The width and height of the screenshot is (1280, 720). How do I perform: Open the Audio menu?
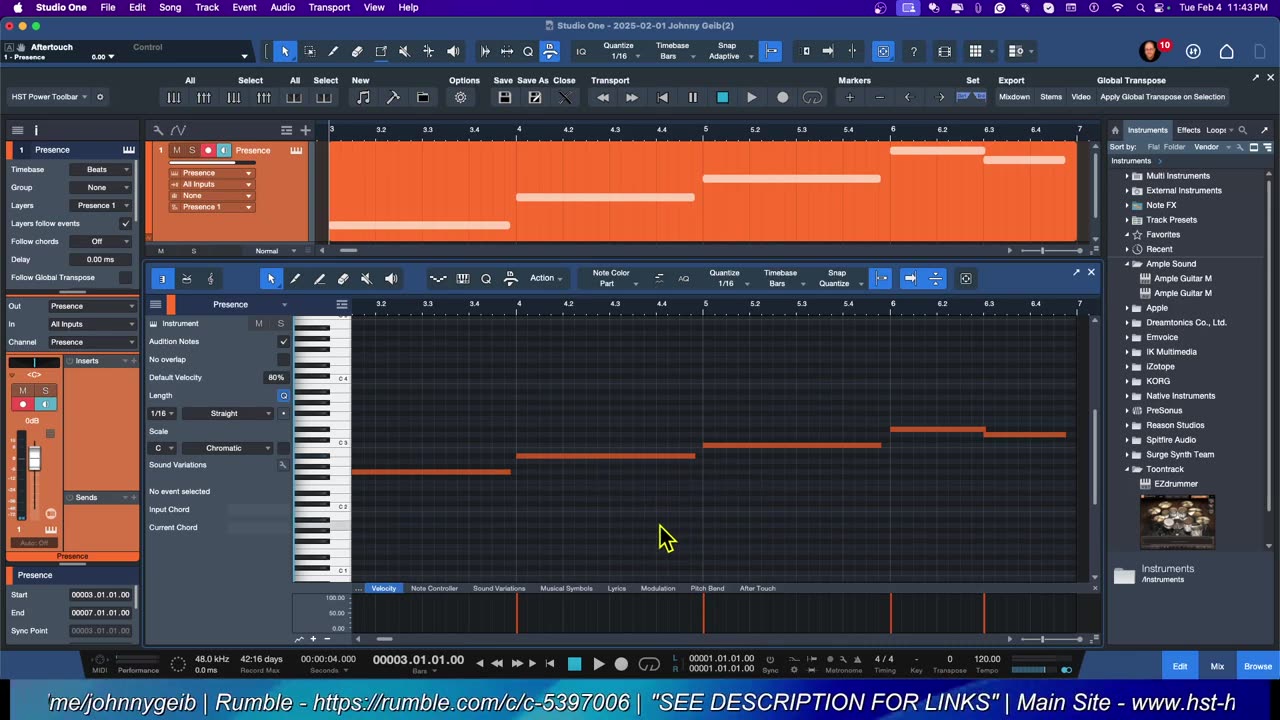[283, 7]
